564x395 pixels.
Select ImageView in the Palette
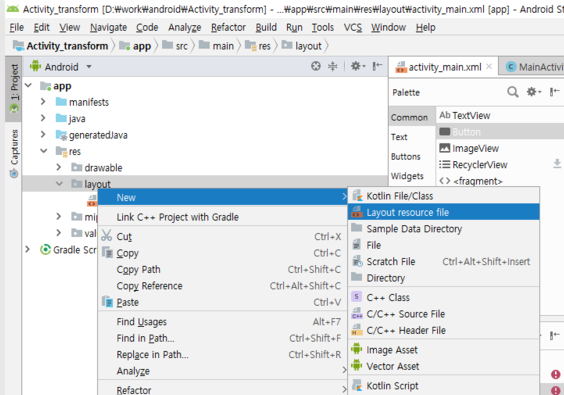[500, 148]
